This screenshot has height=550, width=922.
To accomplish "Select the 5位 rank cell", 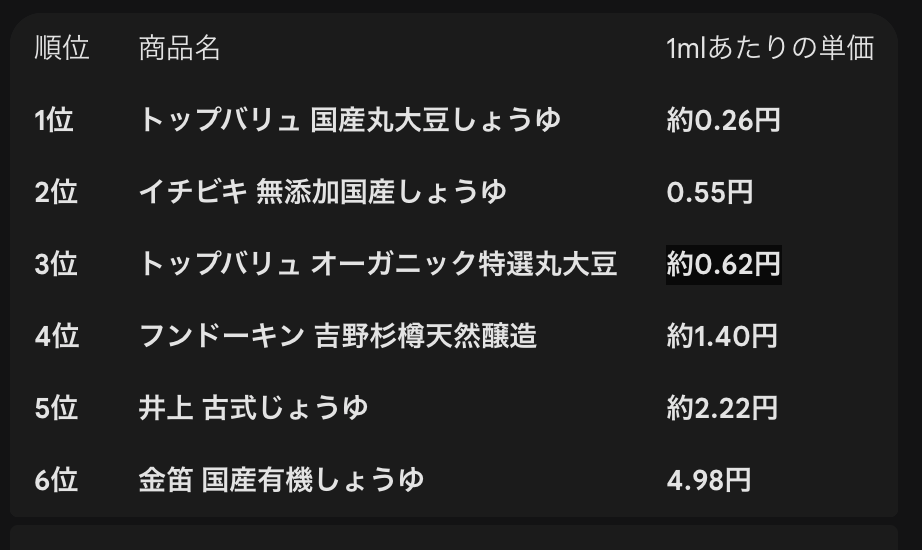I will pyautogui.click(x=56, y=408).
